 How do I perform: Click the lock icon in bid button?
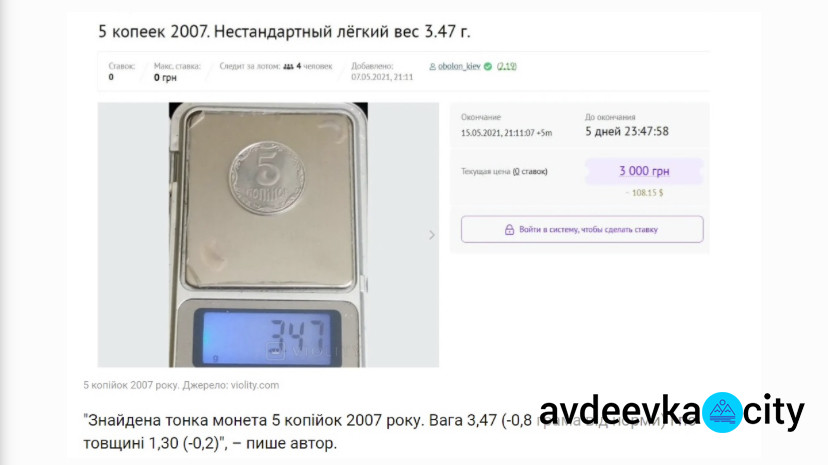tap(509, 229)
